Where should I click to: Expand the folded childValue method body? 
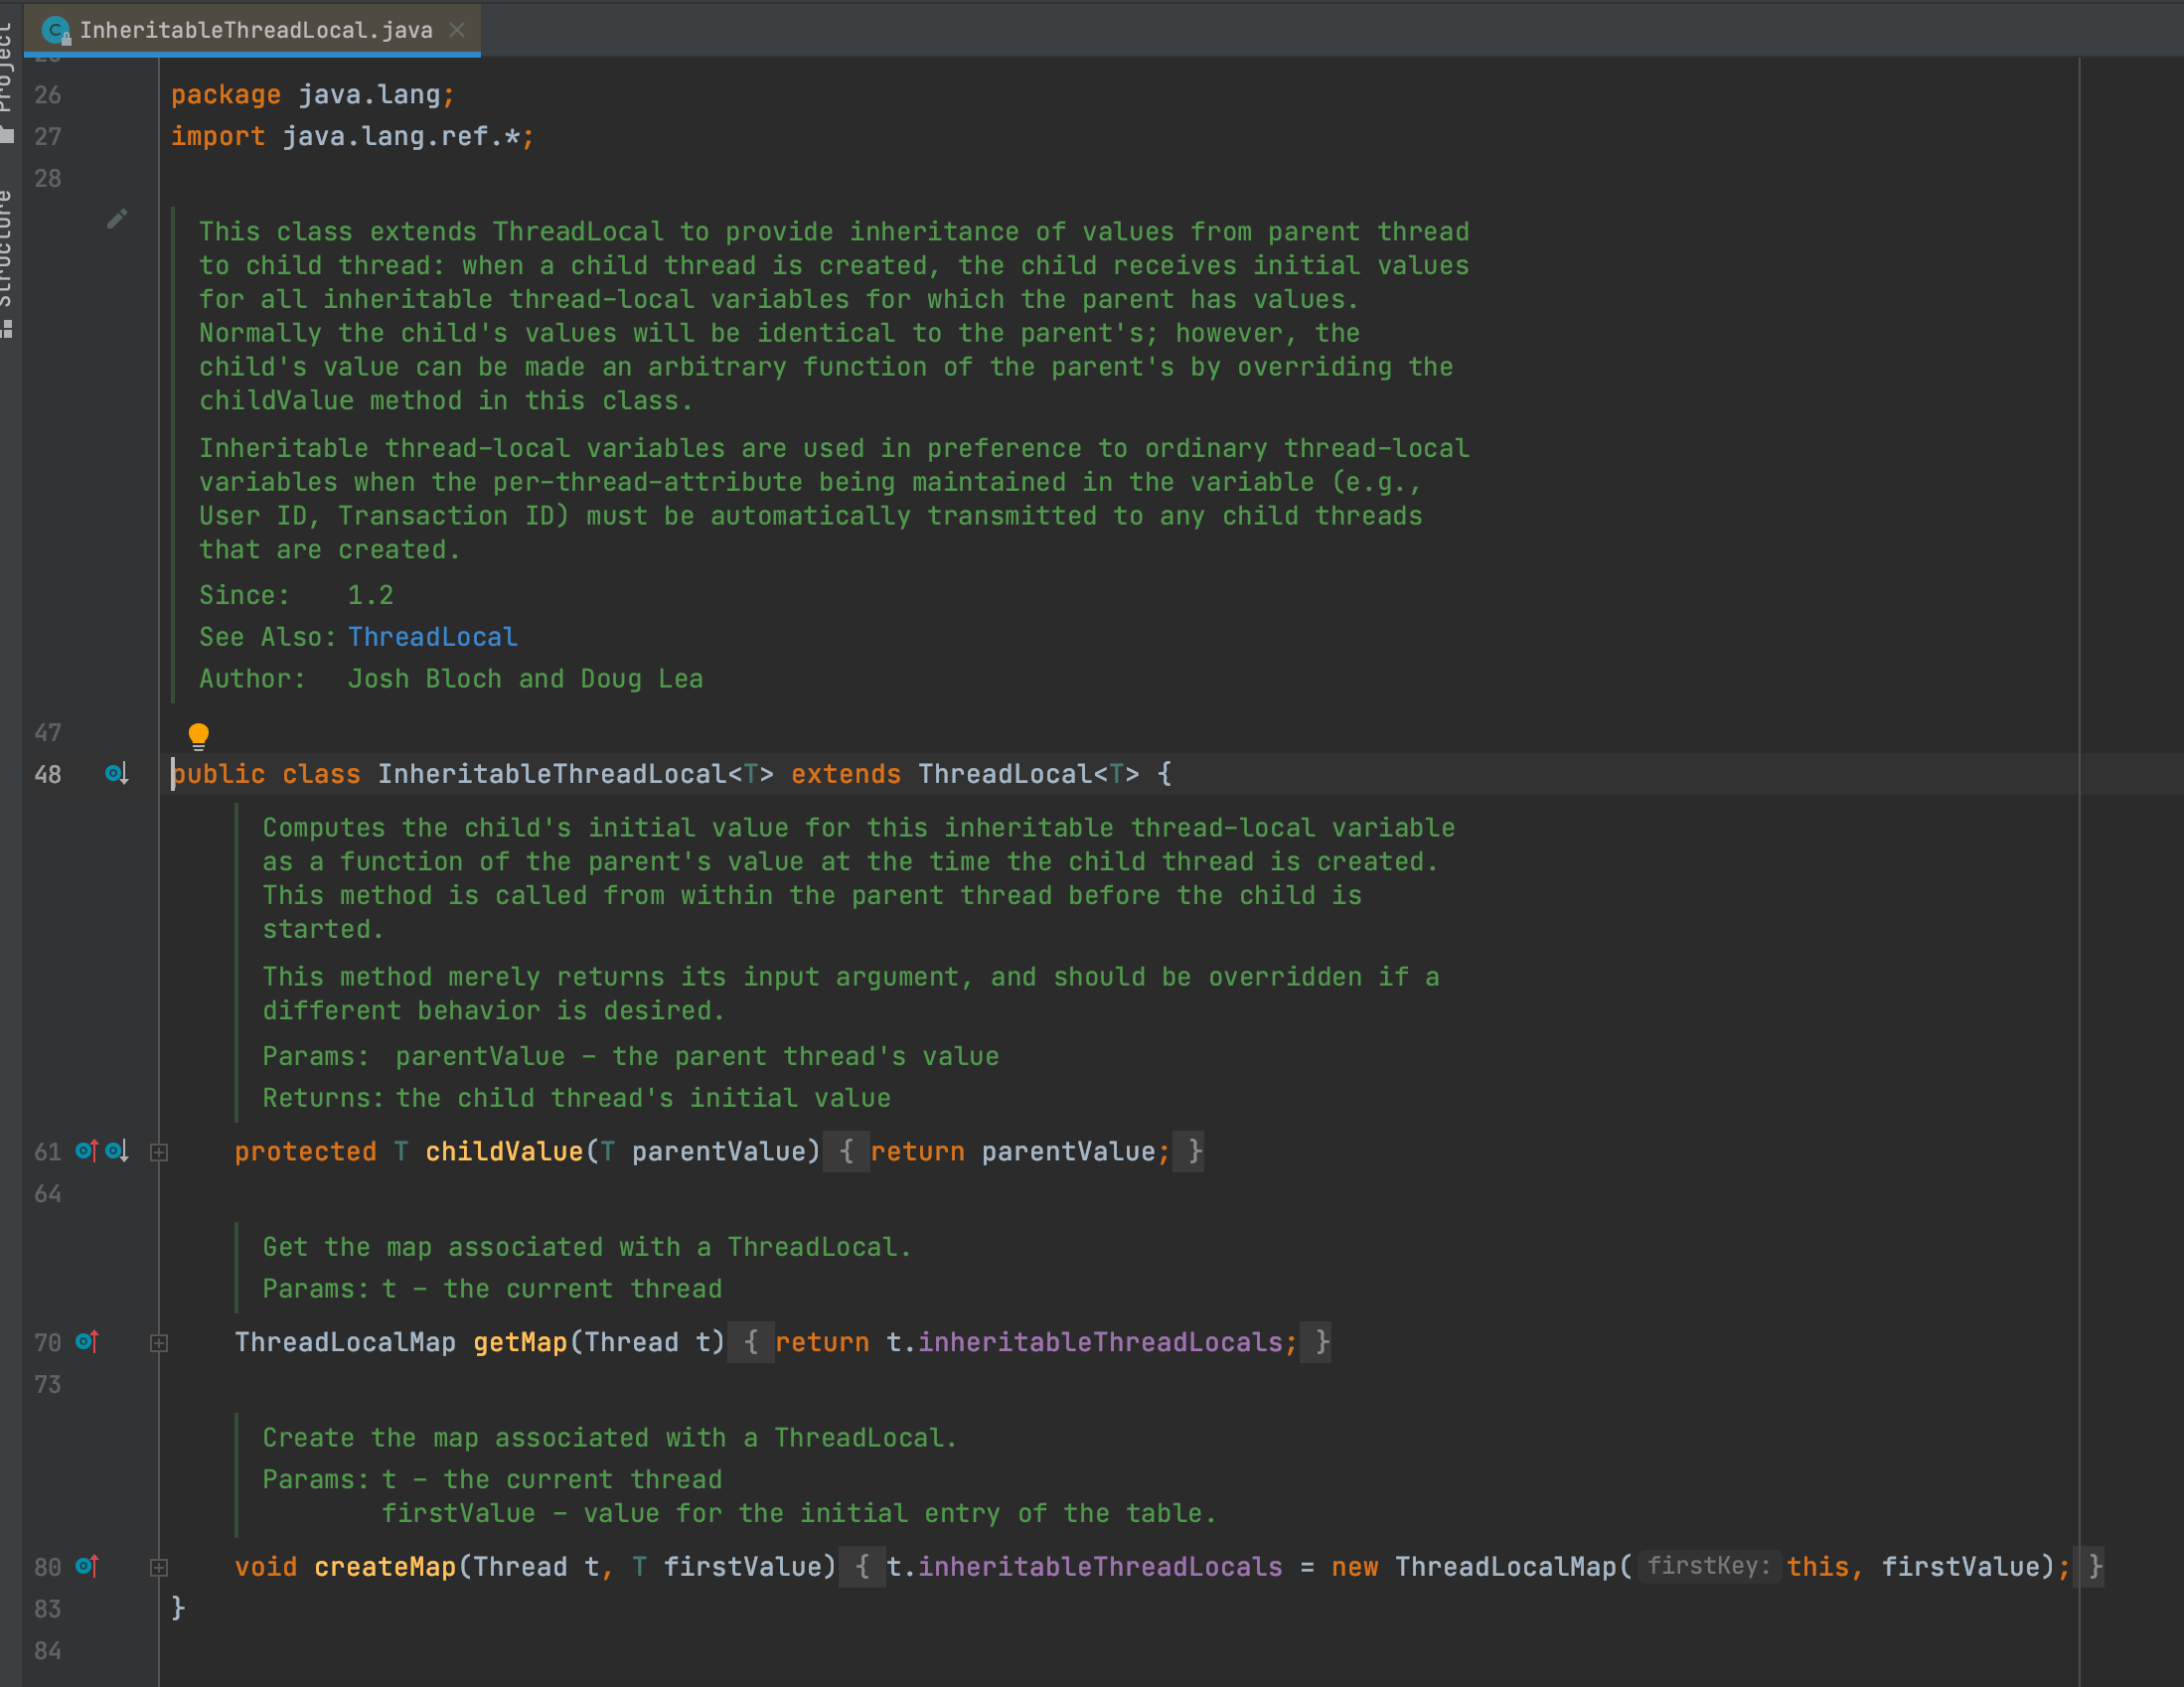159,1152
